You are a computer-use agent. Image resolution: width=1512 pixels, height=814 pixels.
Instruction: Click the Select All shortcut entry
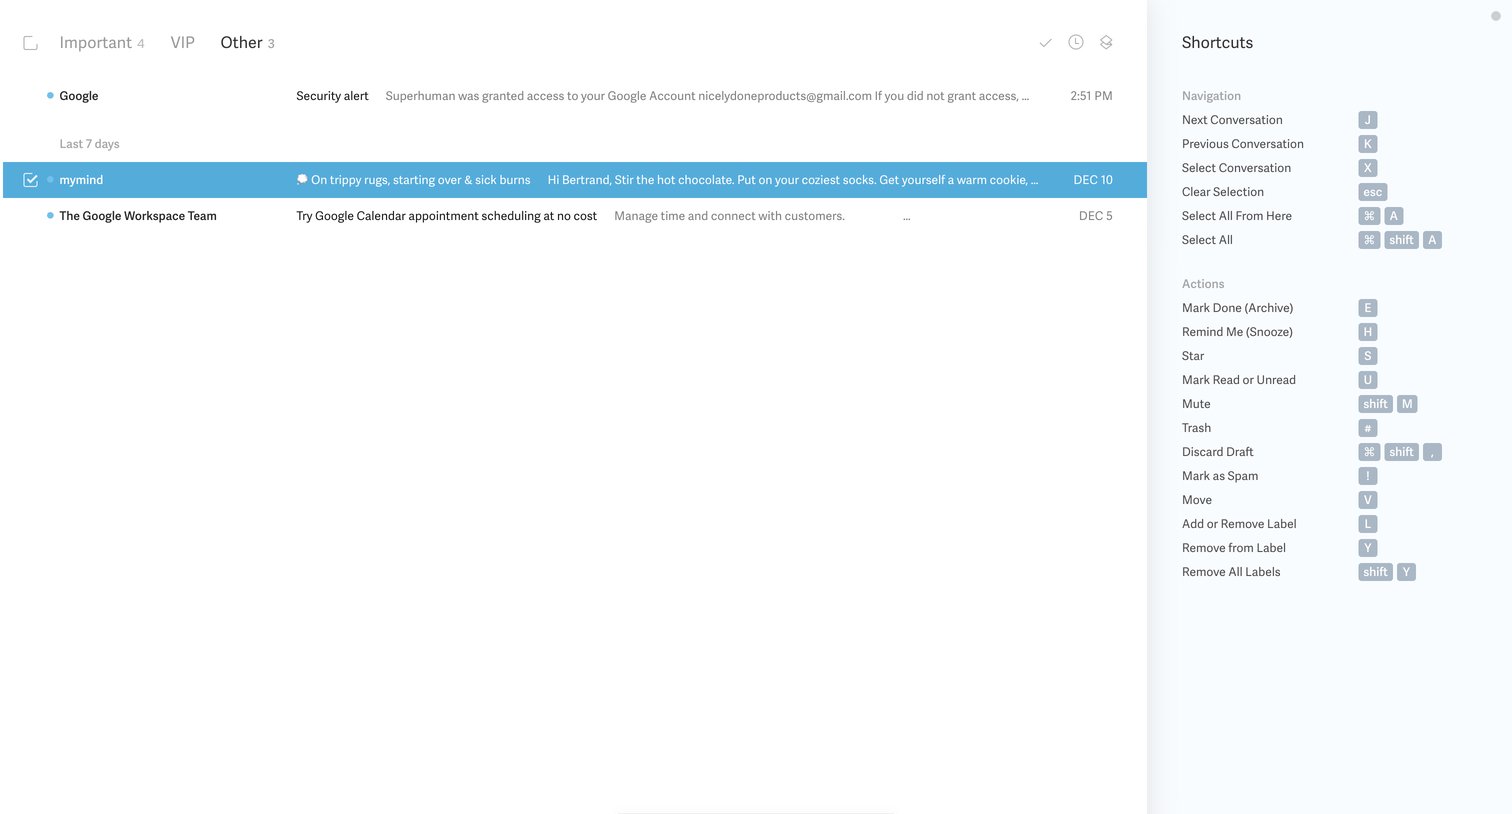click(1207, 240)
